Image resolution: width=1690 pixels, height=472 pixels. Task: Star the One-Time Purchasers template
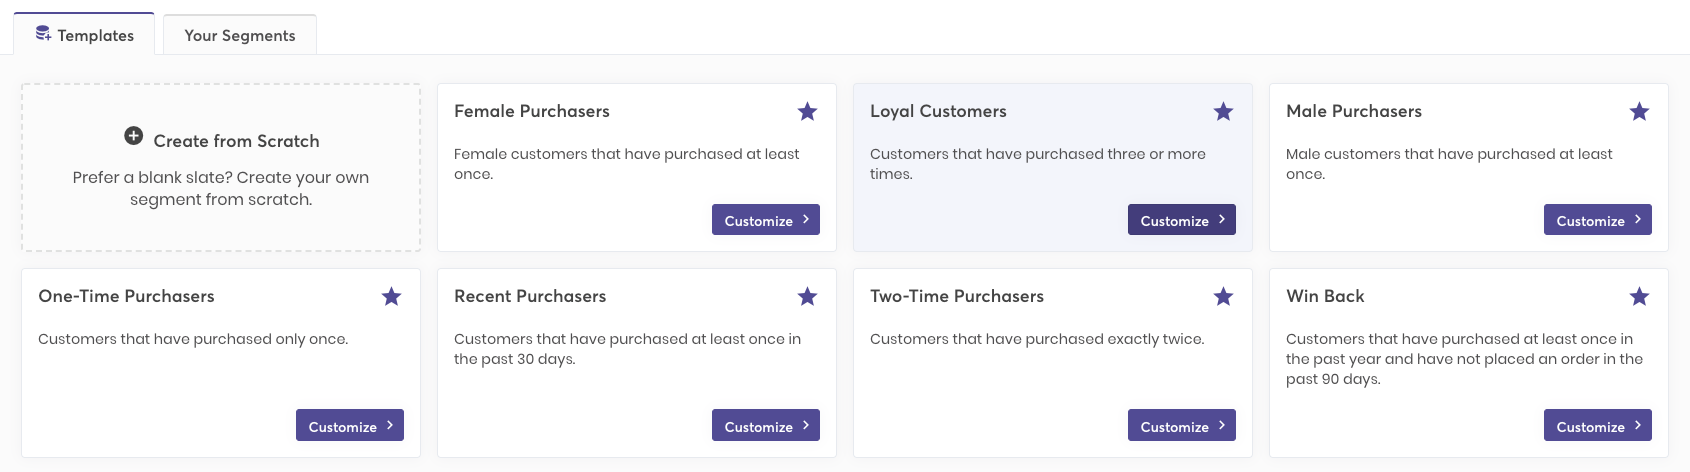391,297
